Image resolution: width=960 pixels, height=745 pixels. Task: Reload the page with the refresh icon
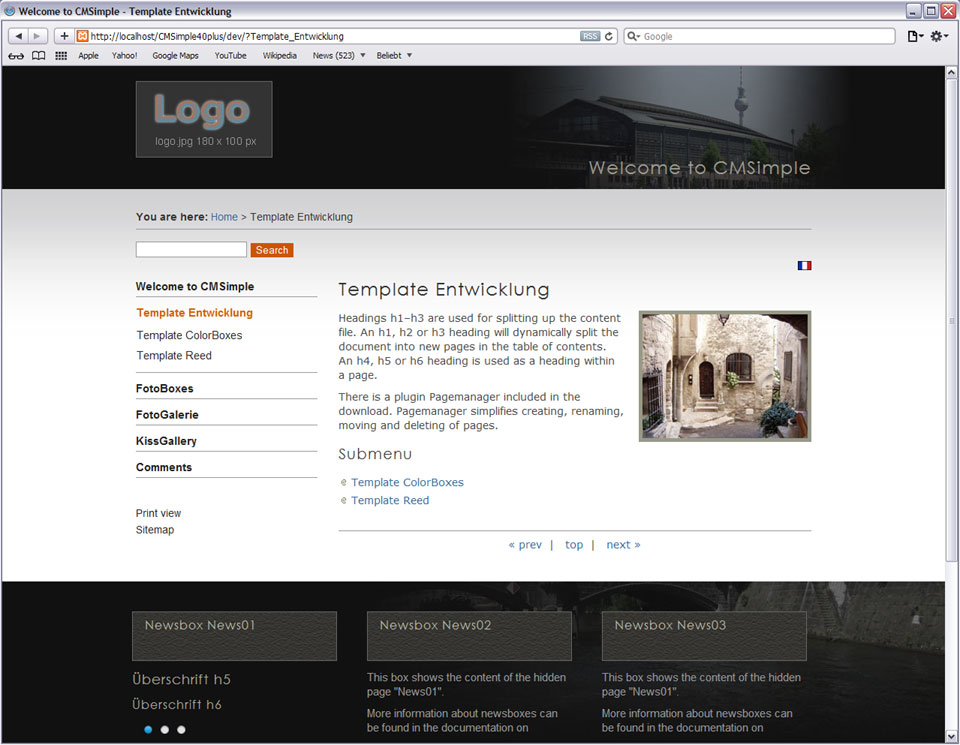coord(609,36)
